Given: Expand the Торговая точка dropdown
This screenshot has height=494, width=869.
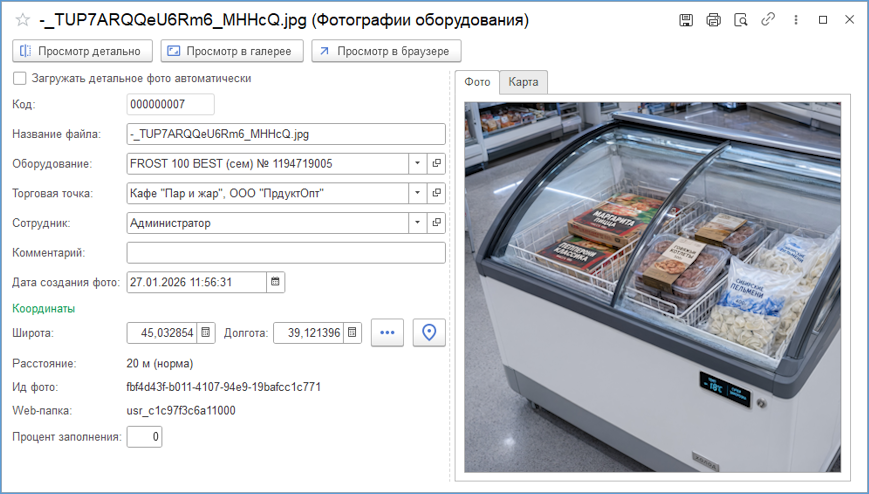Looking at the screenshot, I should tap(417, 193).
